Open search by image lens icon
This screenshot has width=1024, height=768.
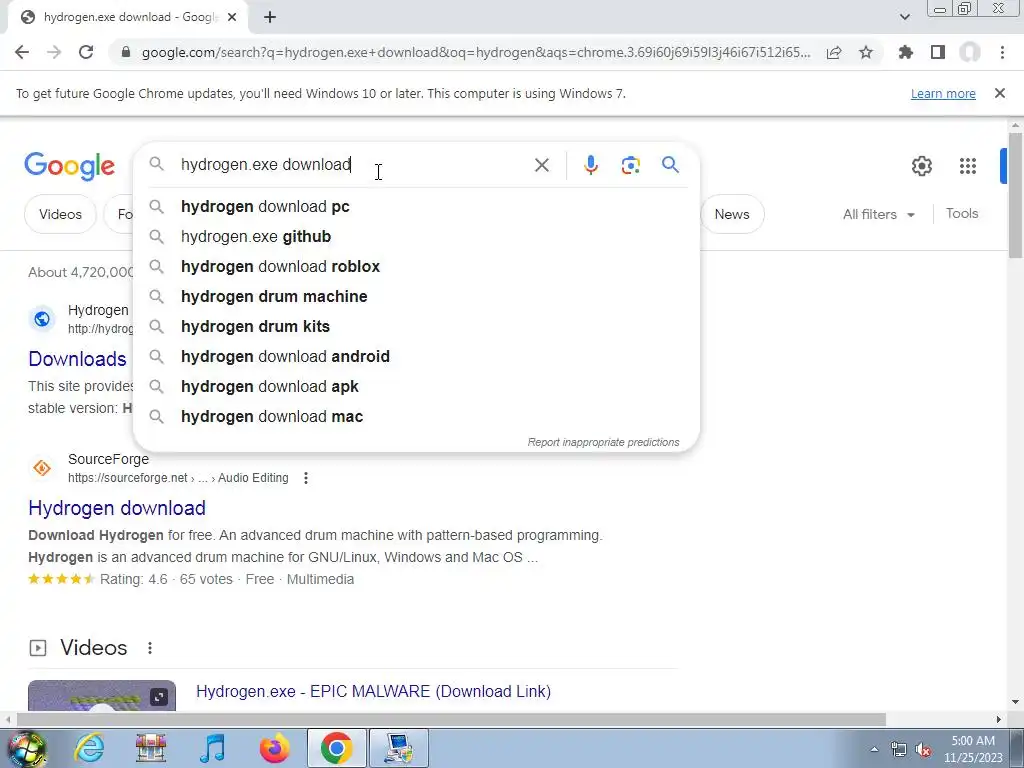[x=630, y=165]
